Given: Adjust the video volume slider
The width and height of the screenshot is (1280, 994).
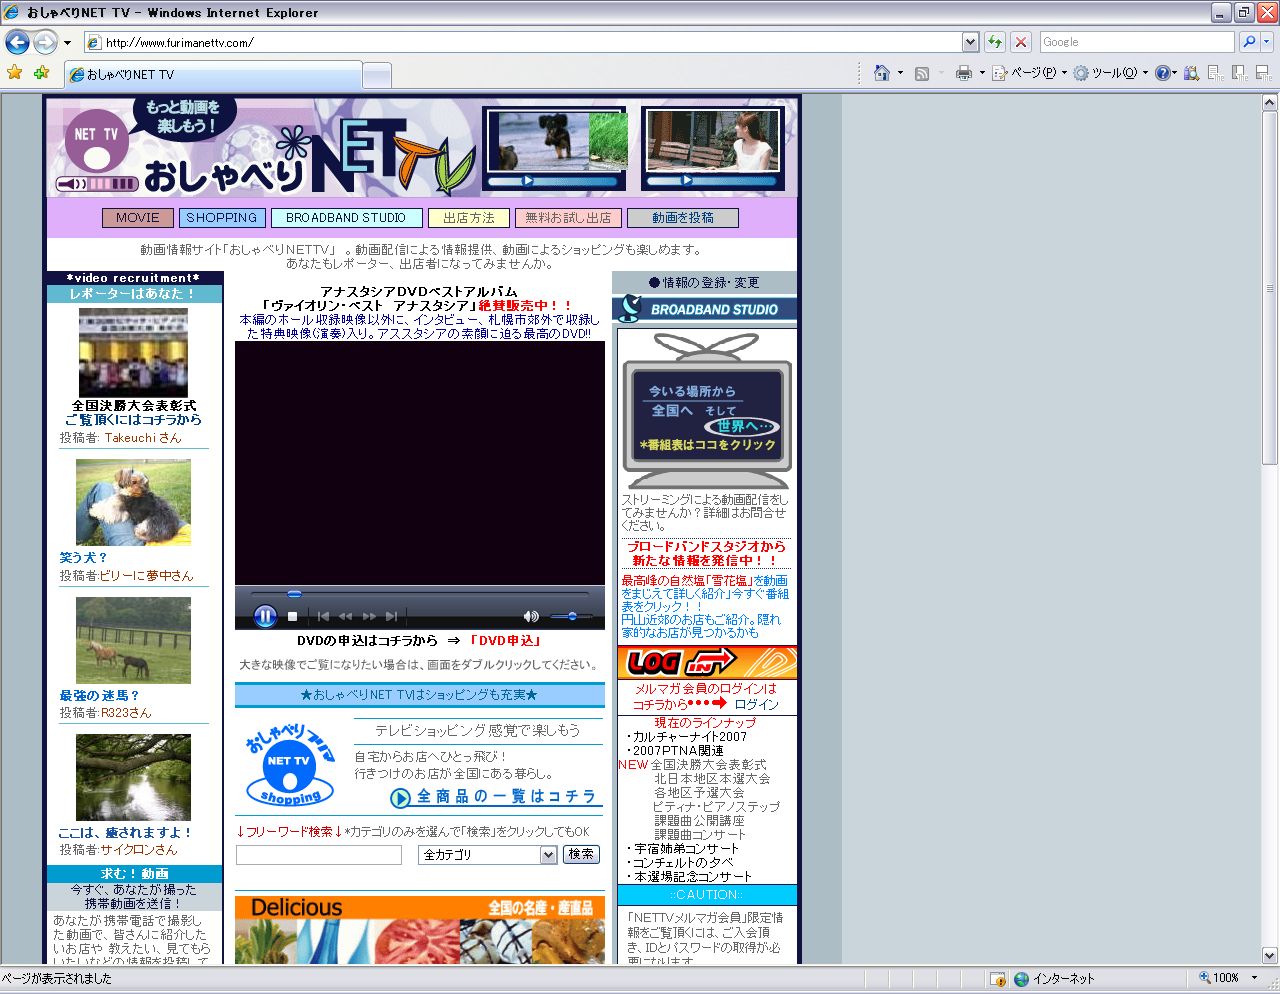Looking at the screenshot, I should coord(571,616).
